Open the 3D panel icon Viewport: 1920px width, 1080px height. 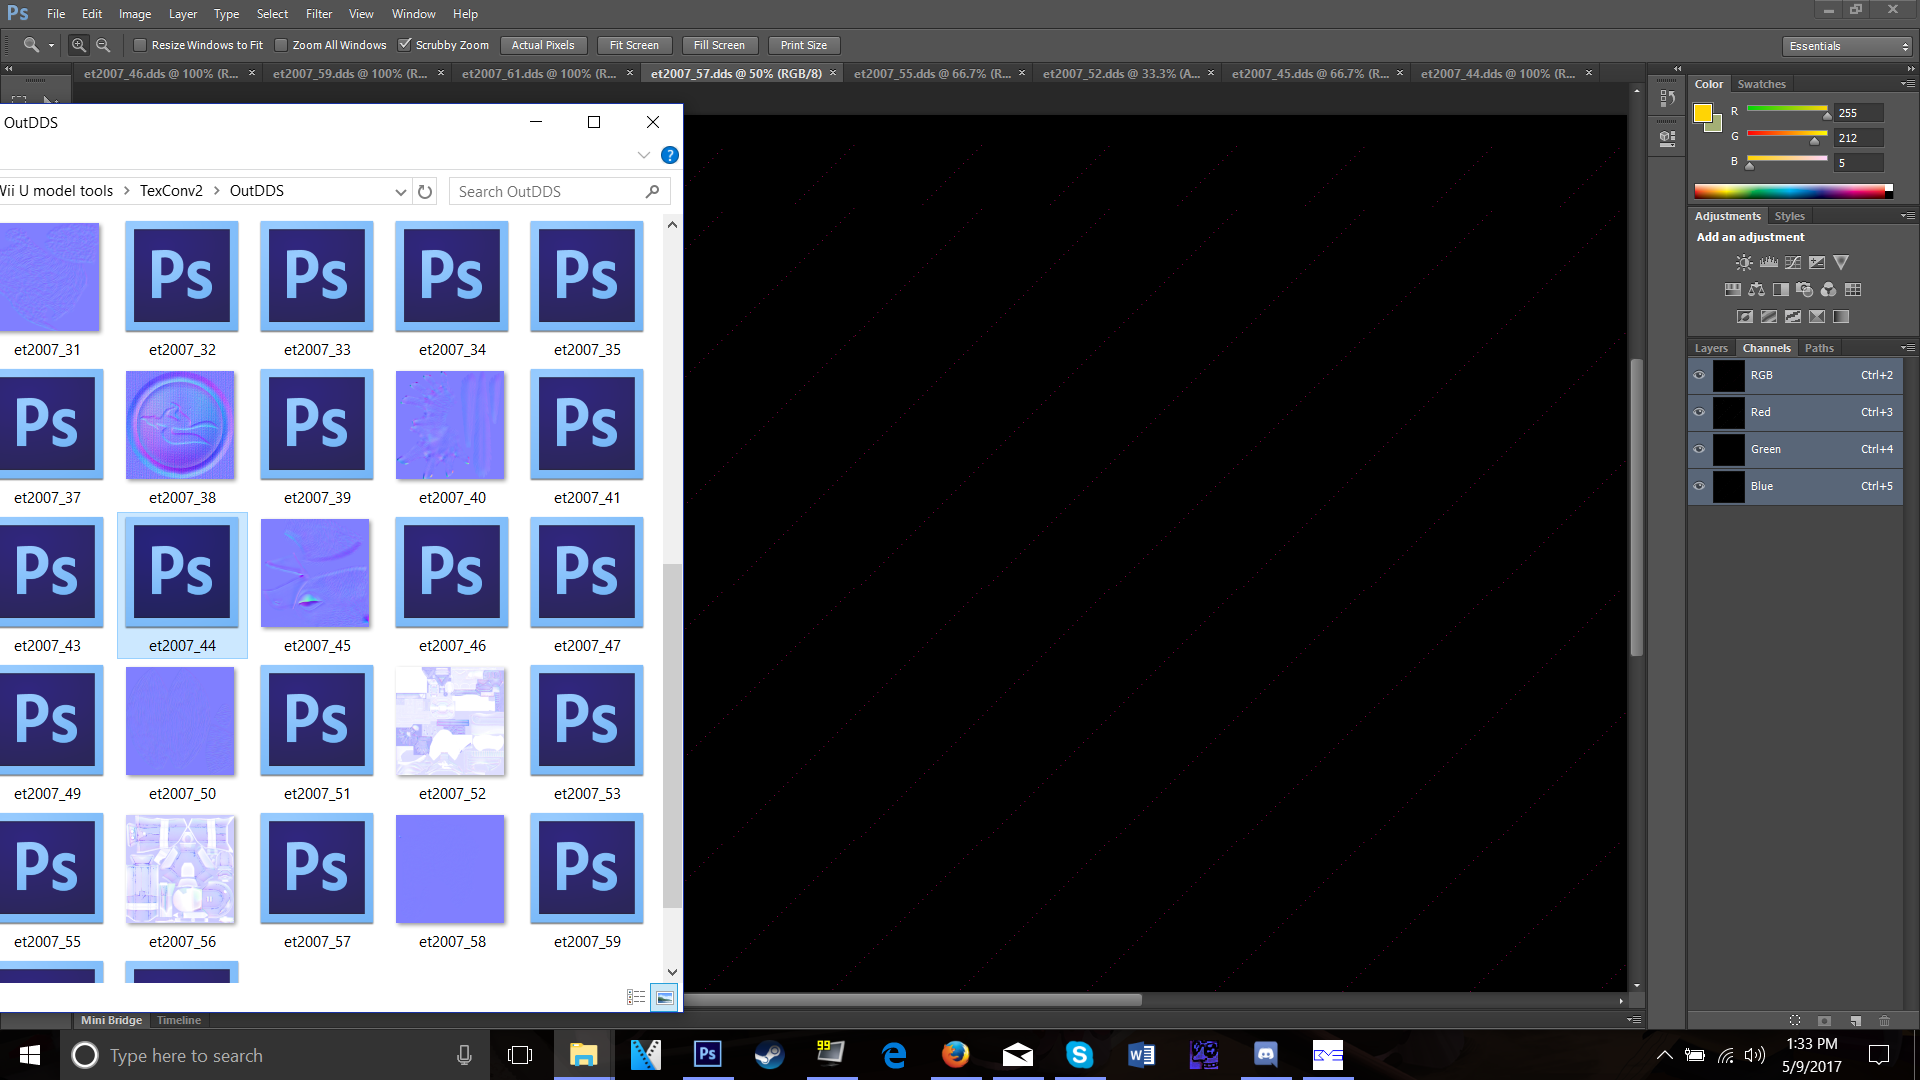pos(1667,139)
